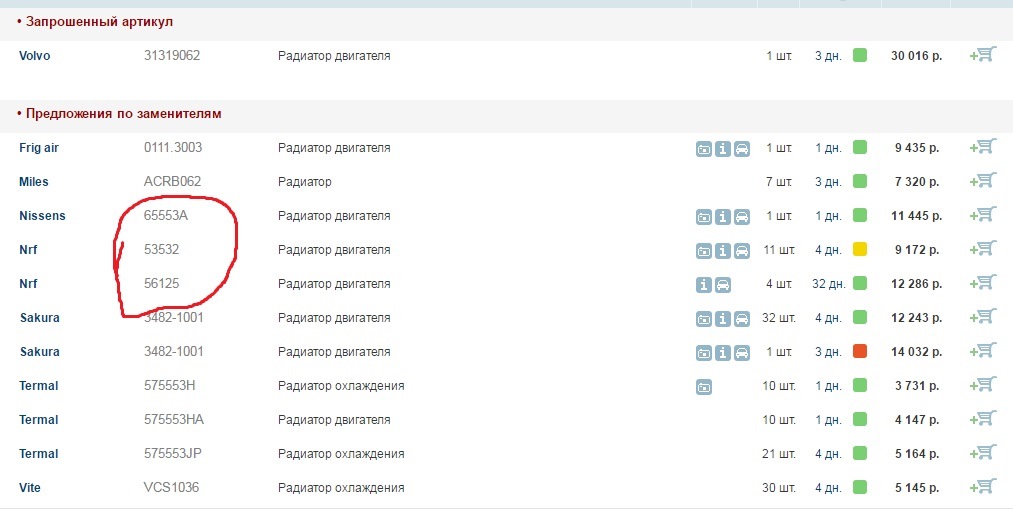The height and width of the screenshot is (522, 1013).
Task: Click the 32 дн. delivery time for Nrf 56125
Action: pos(829,284)
